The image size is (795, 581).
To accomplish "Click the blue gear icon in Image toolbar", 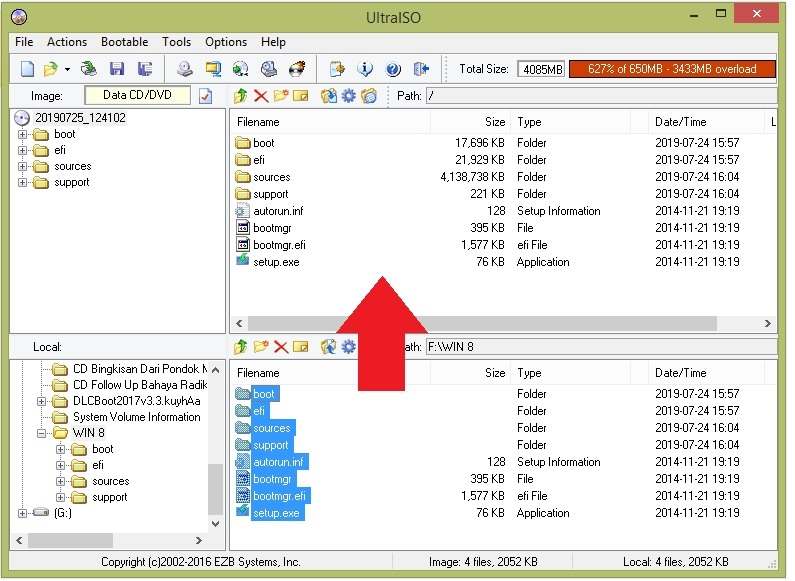I will (349, 95).
